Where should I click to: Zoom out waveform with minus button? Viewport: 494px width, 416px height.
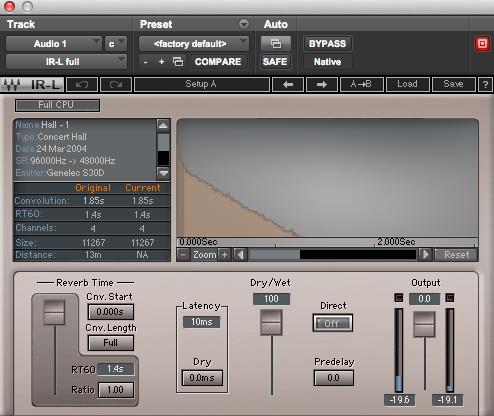183,255
